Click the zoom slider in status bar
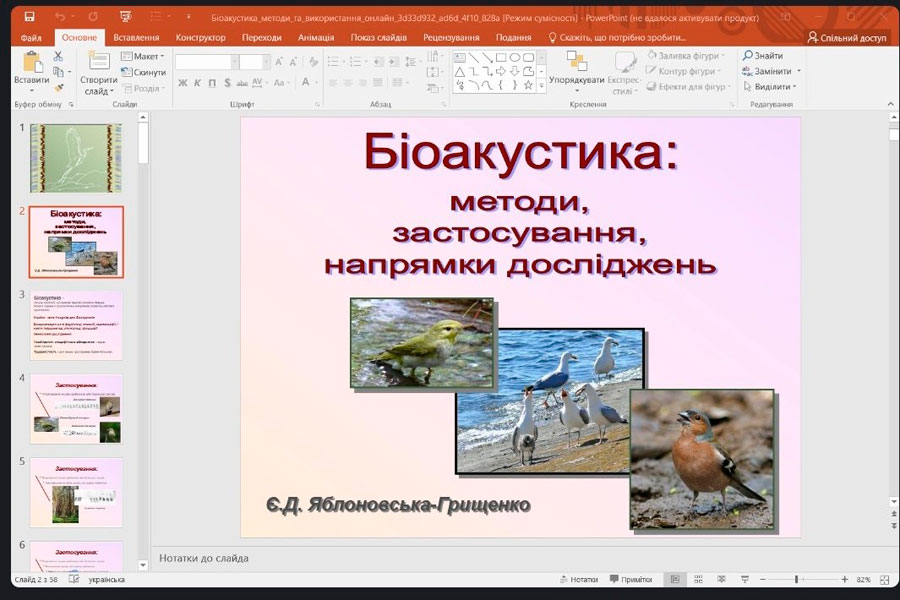Viewport: 900px width, 600px height. tap(797, 580)
